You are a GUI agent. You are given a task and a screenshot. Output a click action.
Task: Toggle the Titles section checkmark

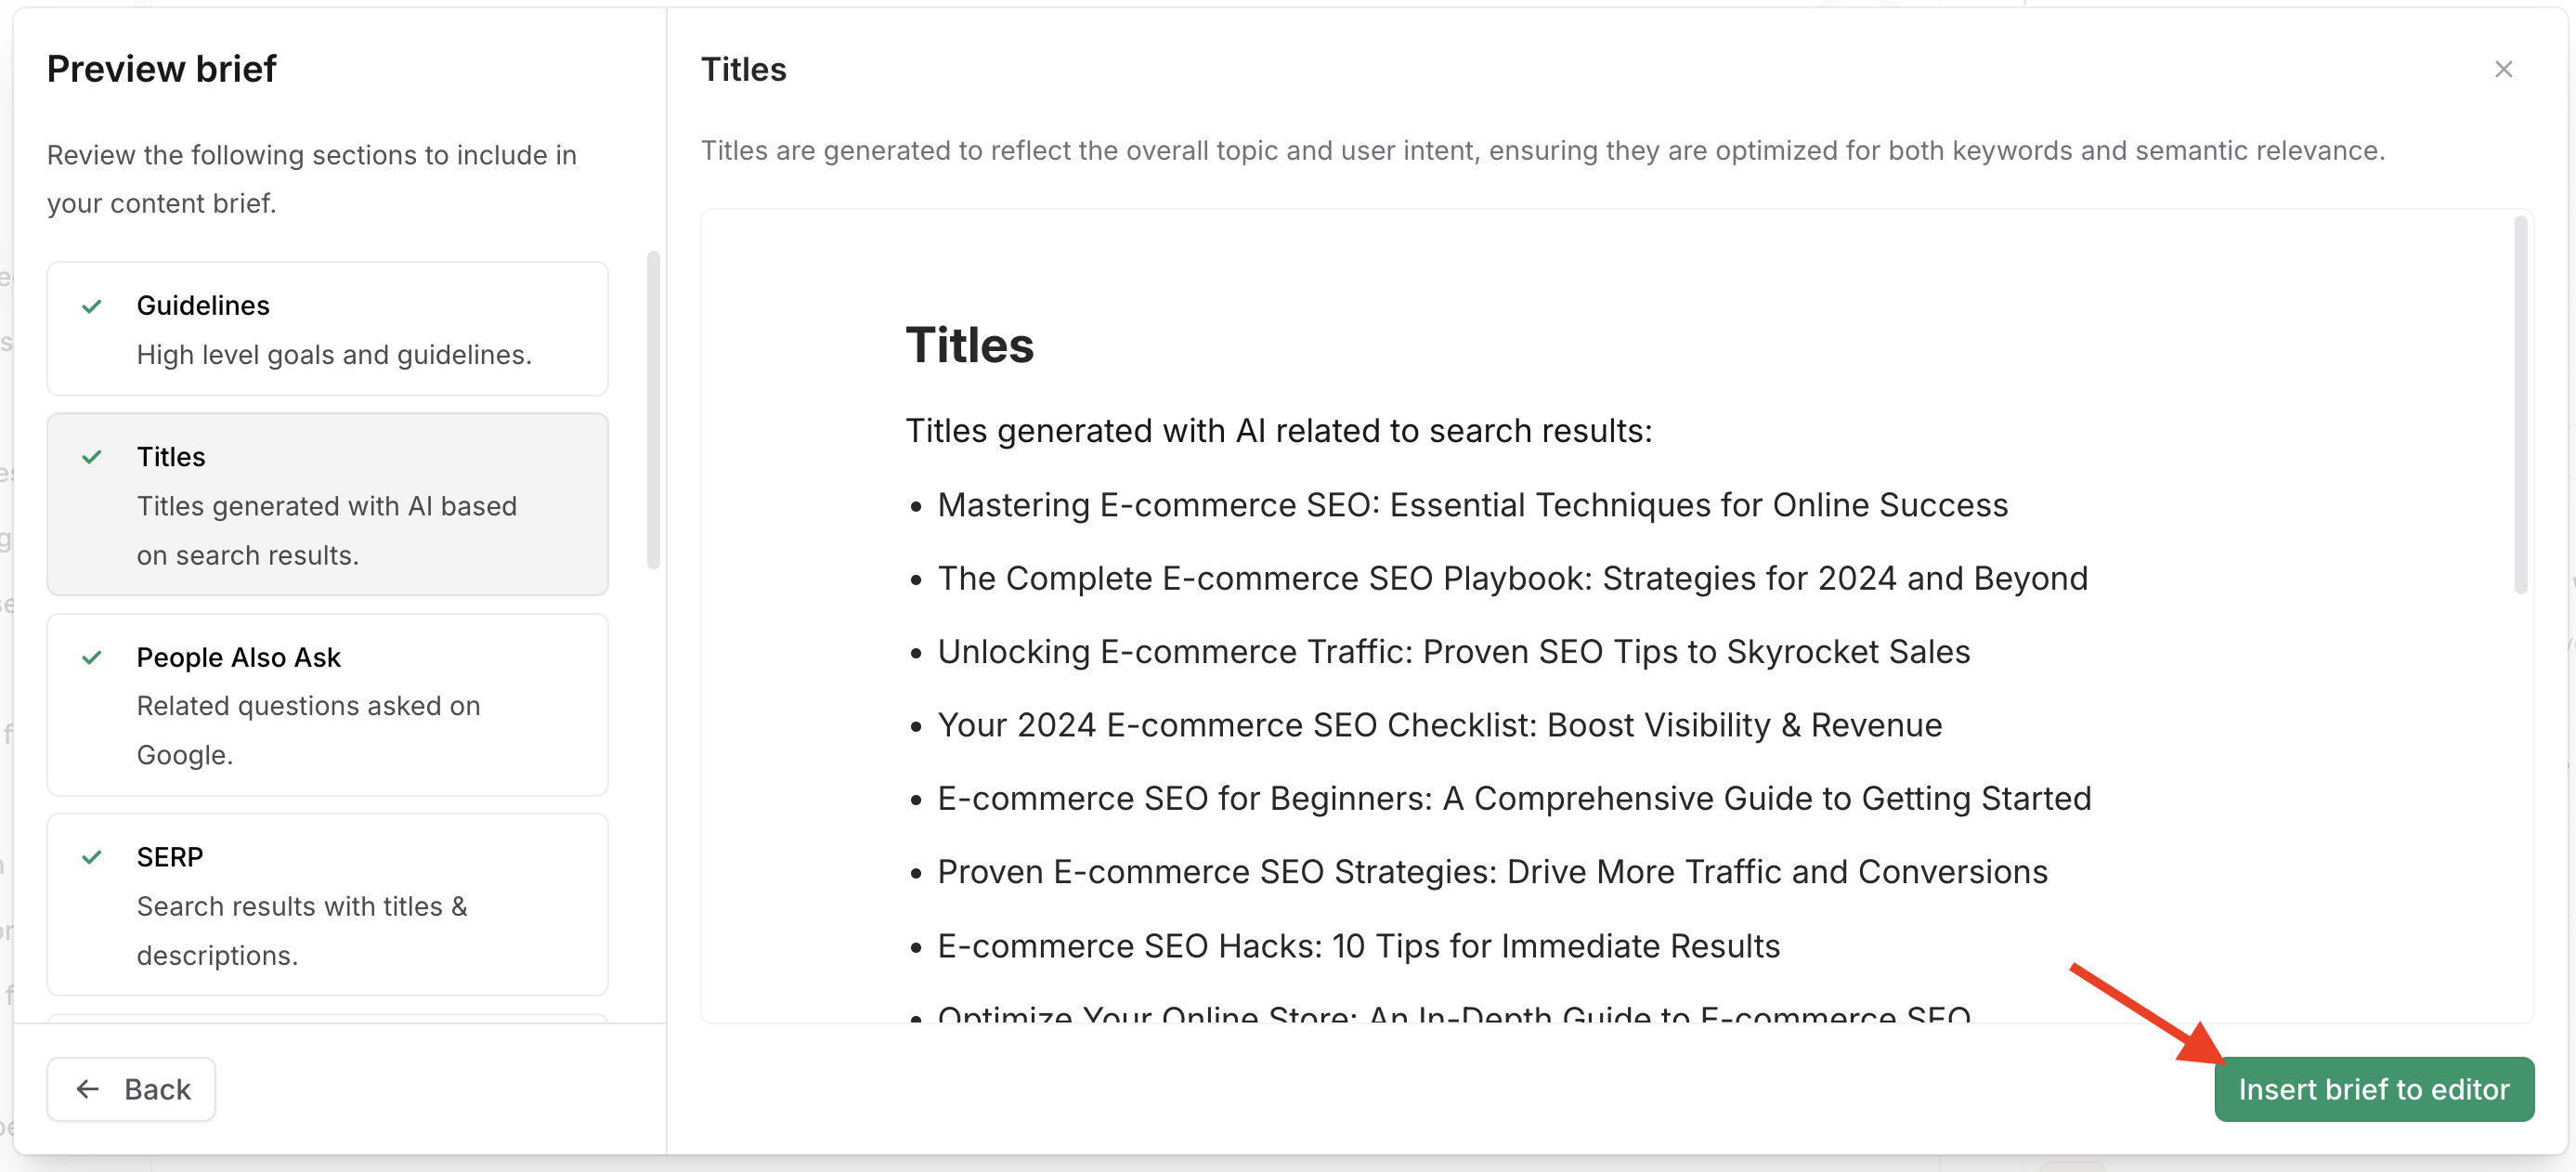[92, 457]
